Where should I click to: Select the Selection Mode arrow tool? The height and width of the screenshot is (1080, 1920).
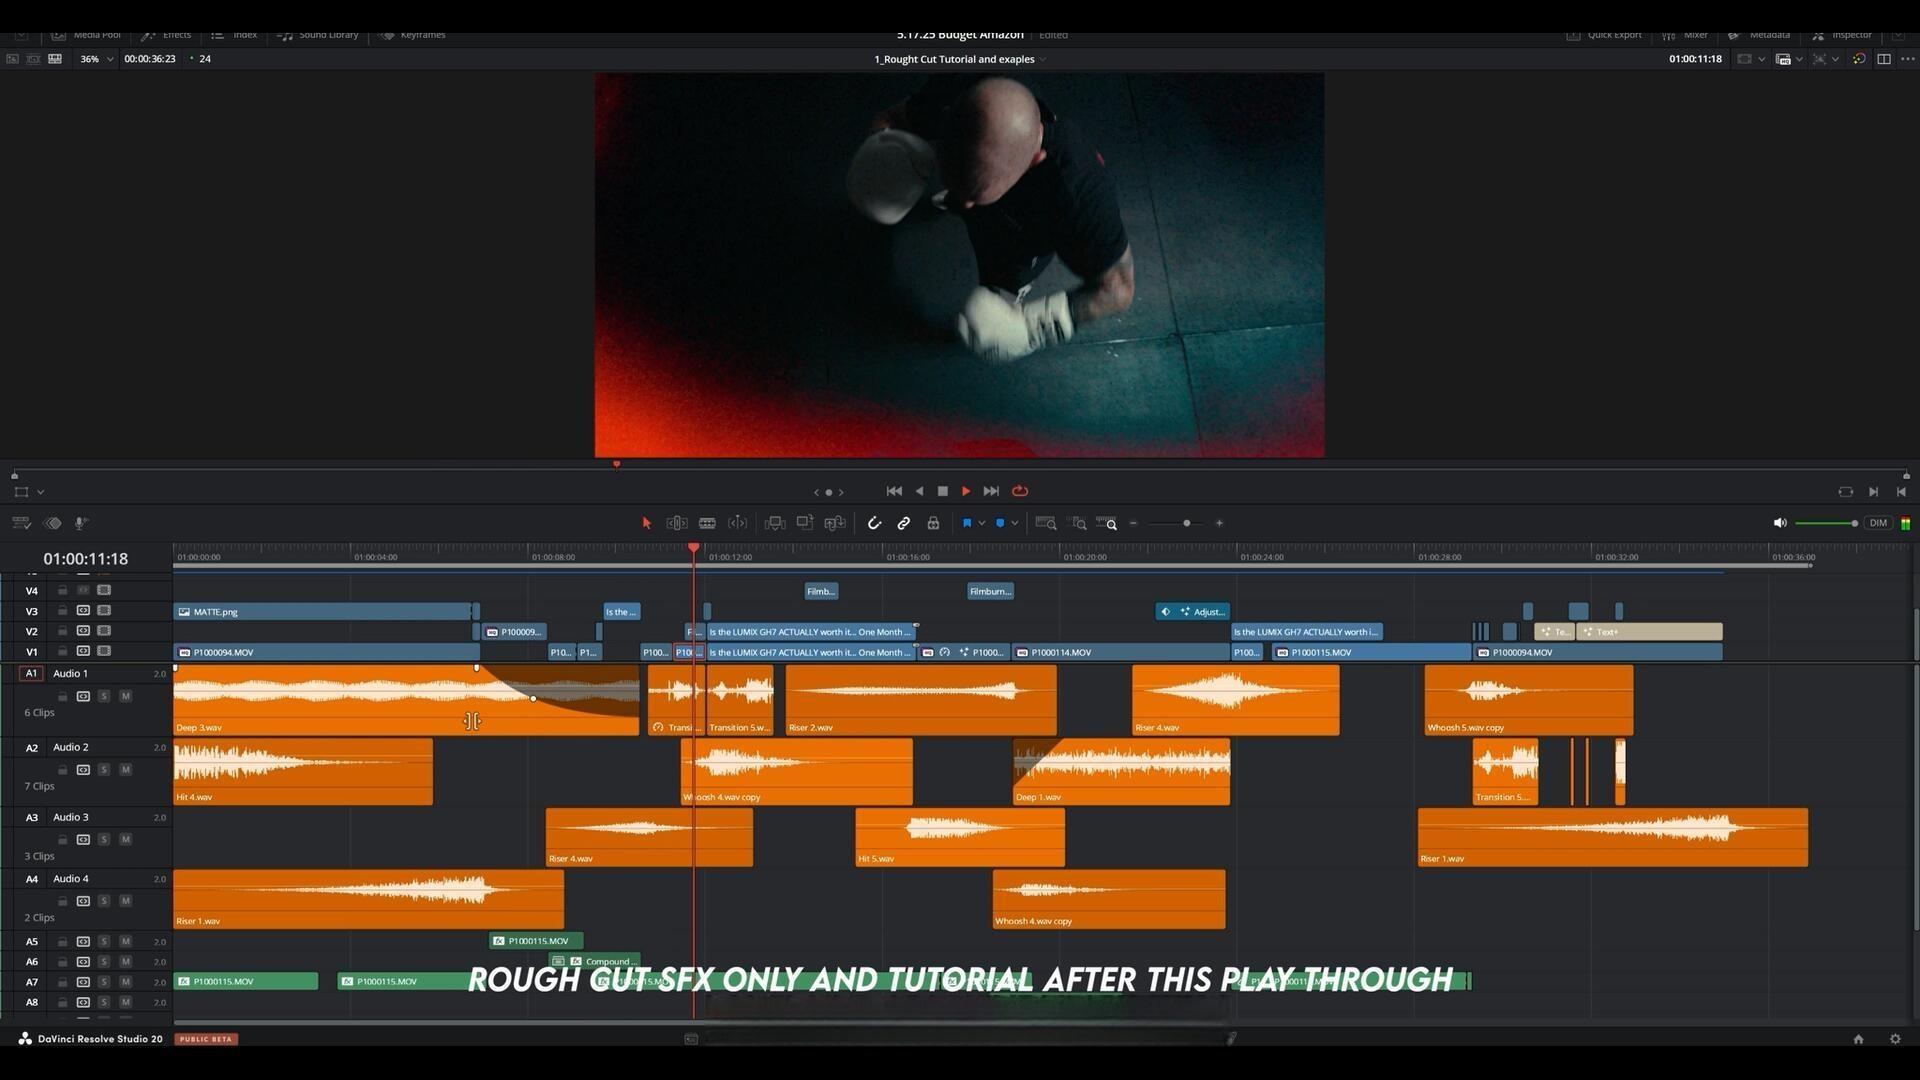646,523
